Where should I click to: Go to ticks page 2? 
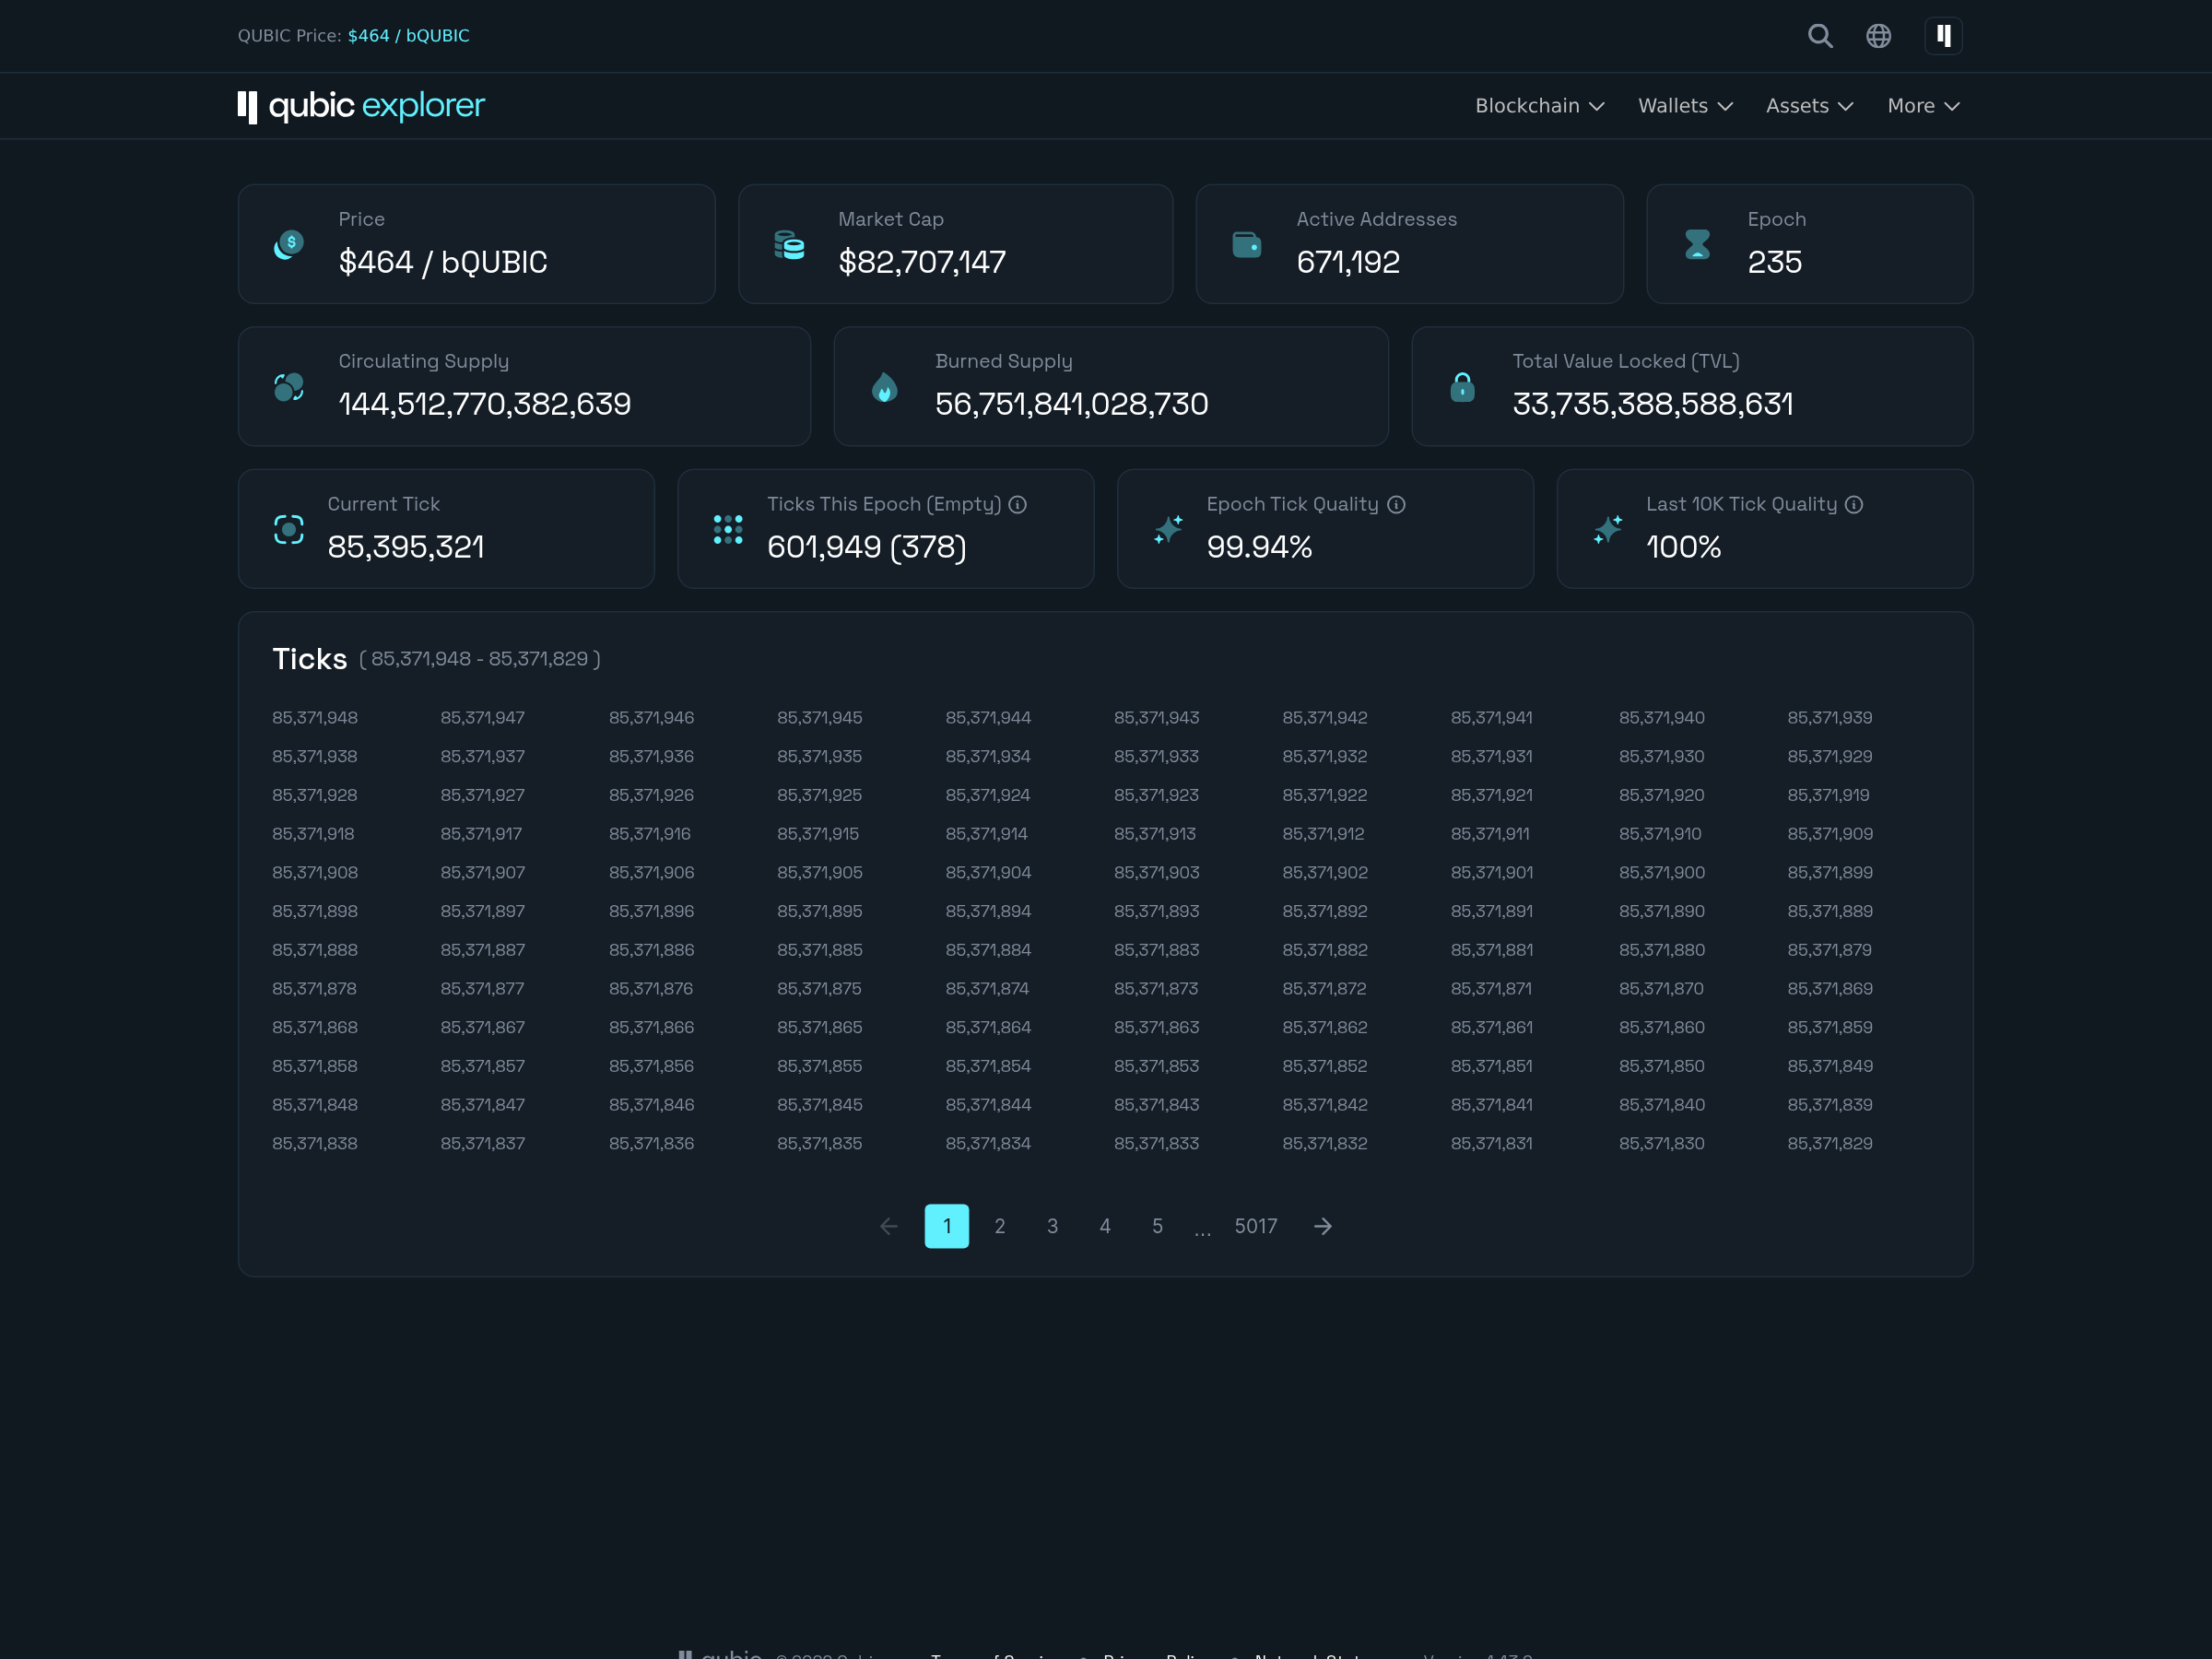pyautogui.click(x=1000, y=1226)
